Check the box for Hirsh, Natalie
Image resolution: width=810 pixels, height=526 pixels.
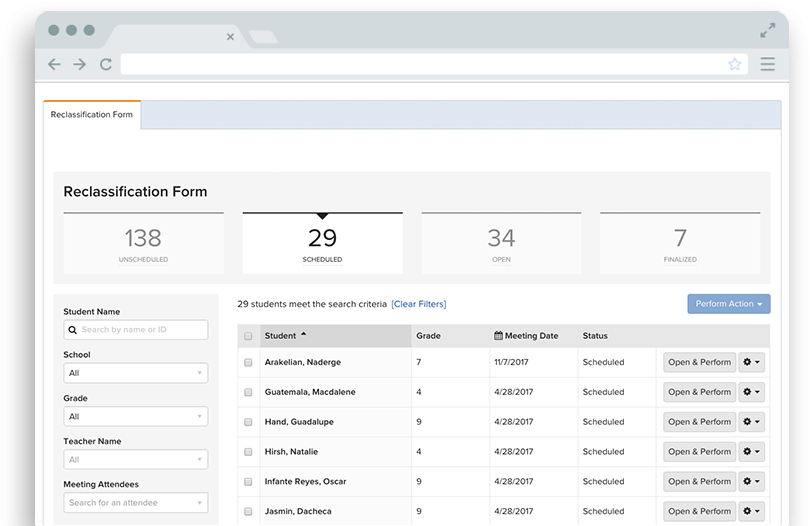(248, 452)
